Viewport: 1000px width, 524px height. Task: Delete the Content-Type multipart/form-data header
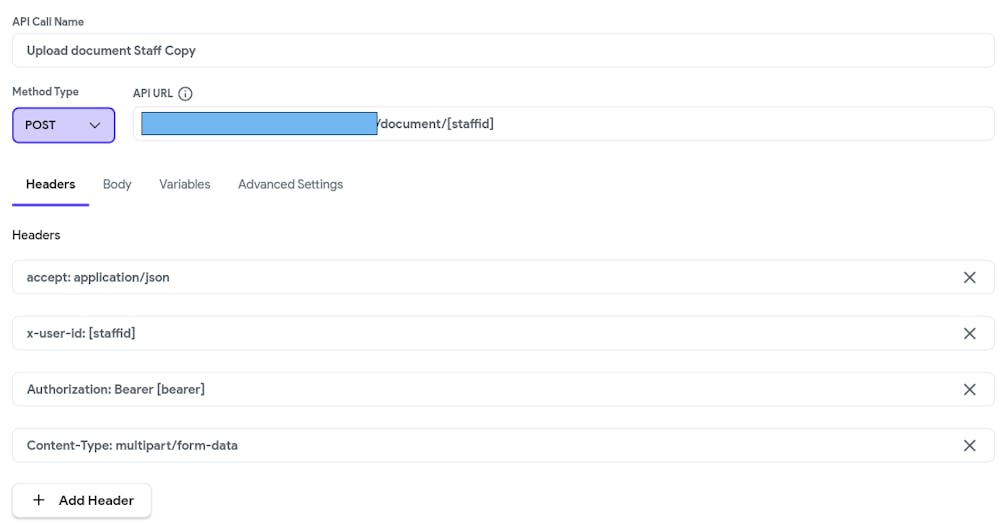click(x=969, y=446)
